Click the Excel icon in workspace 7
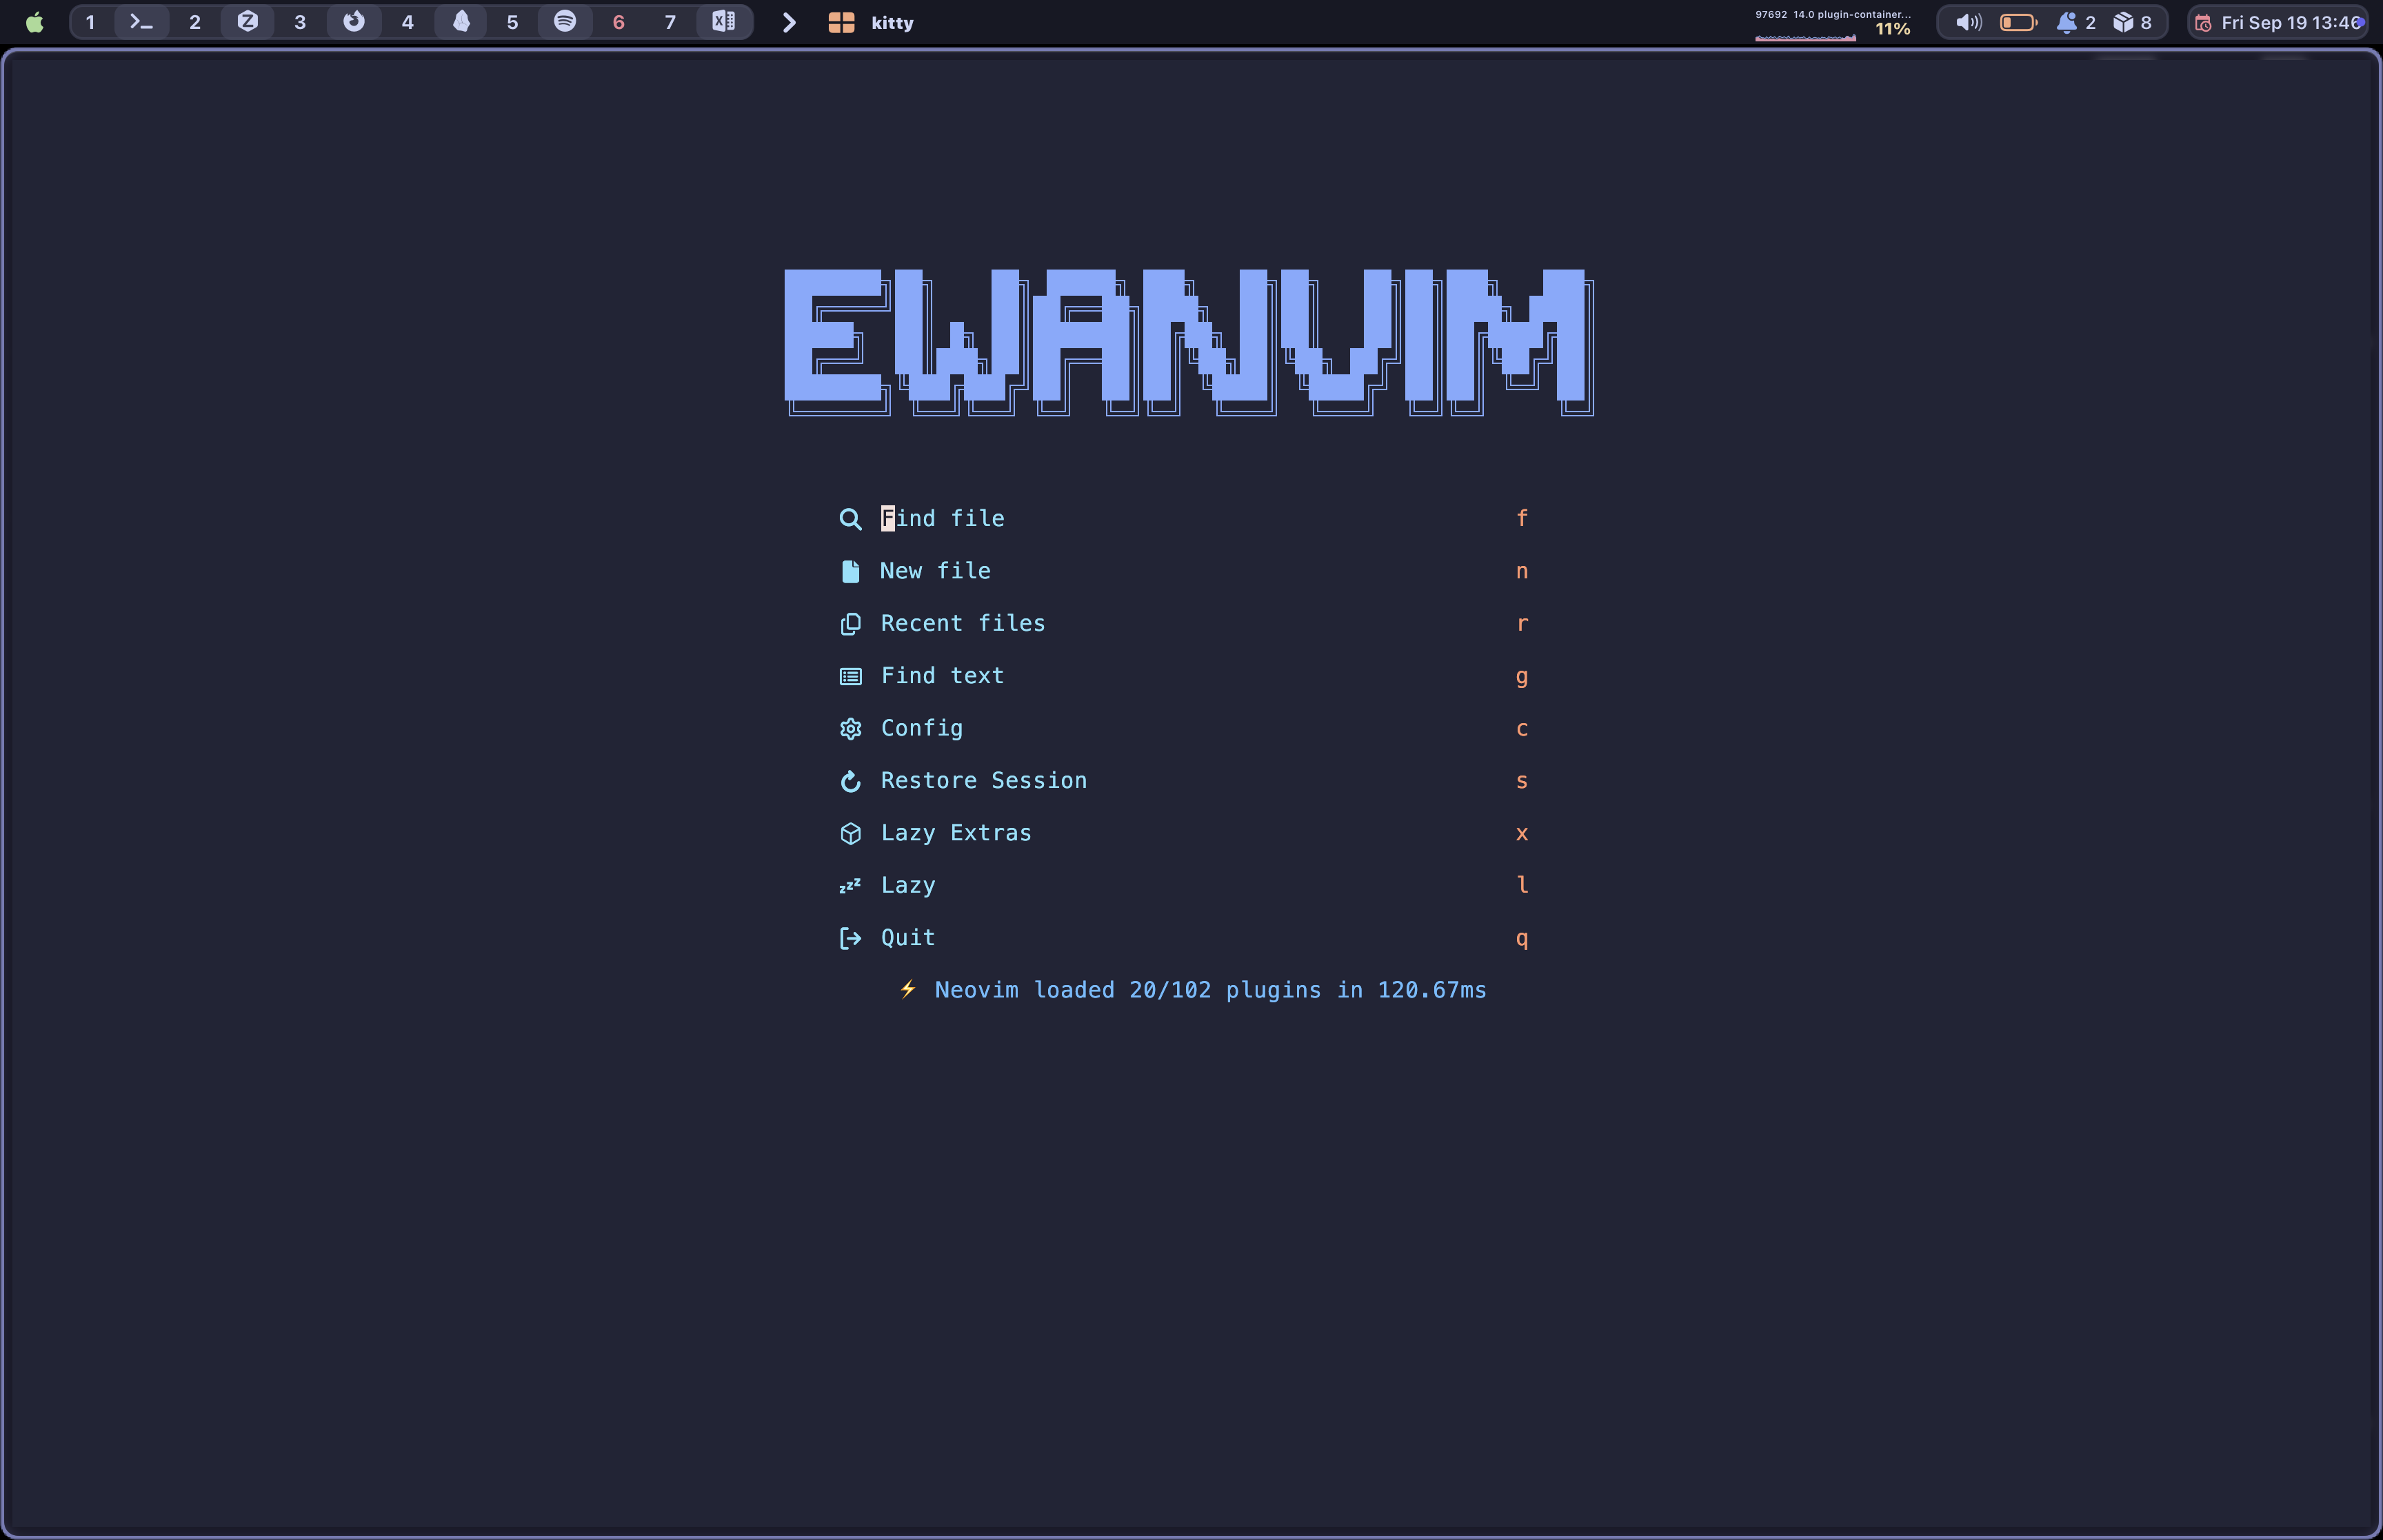 tap(723, 22)
